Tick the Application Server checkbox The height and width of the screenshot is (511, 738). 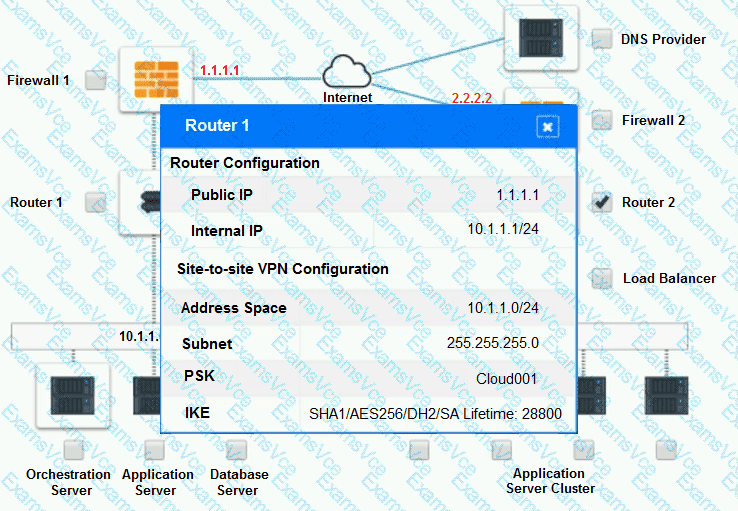155,449
